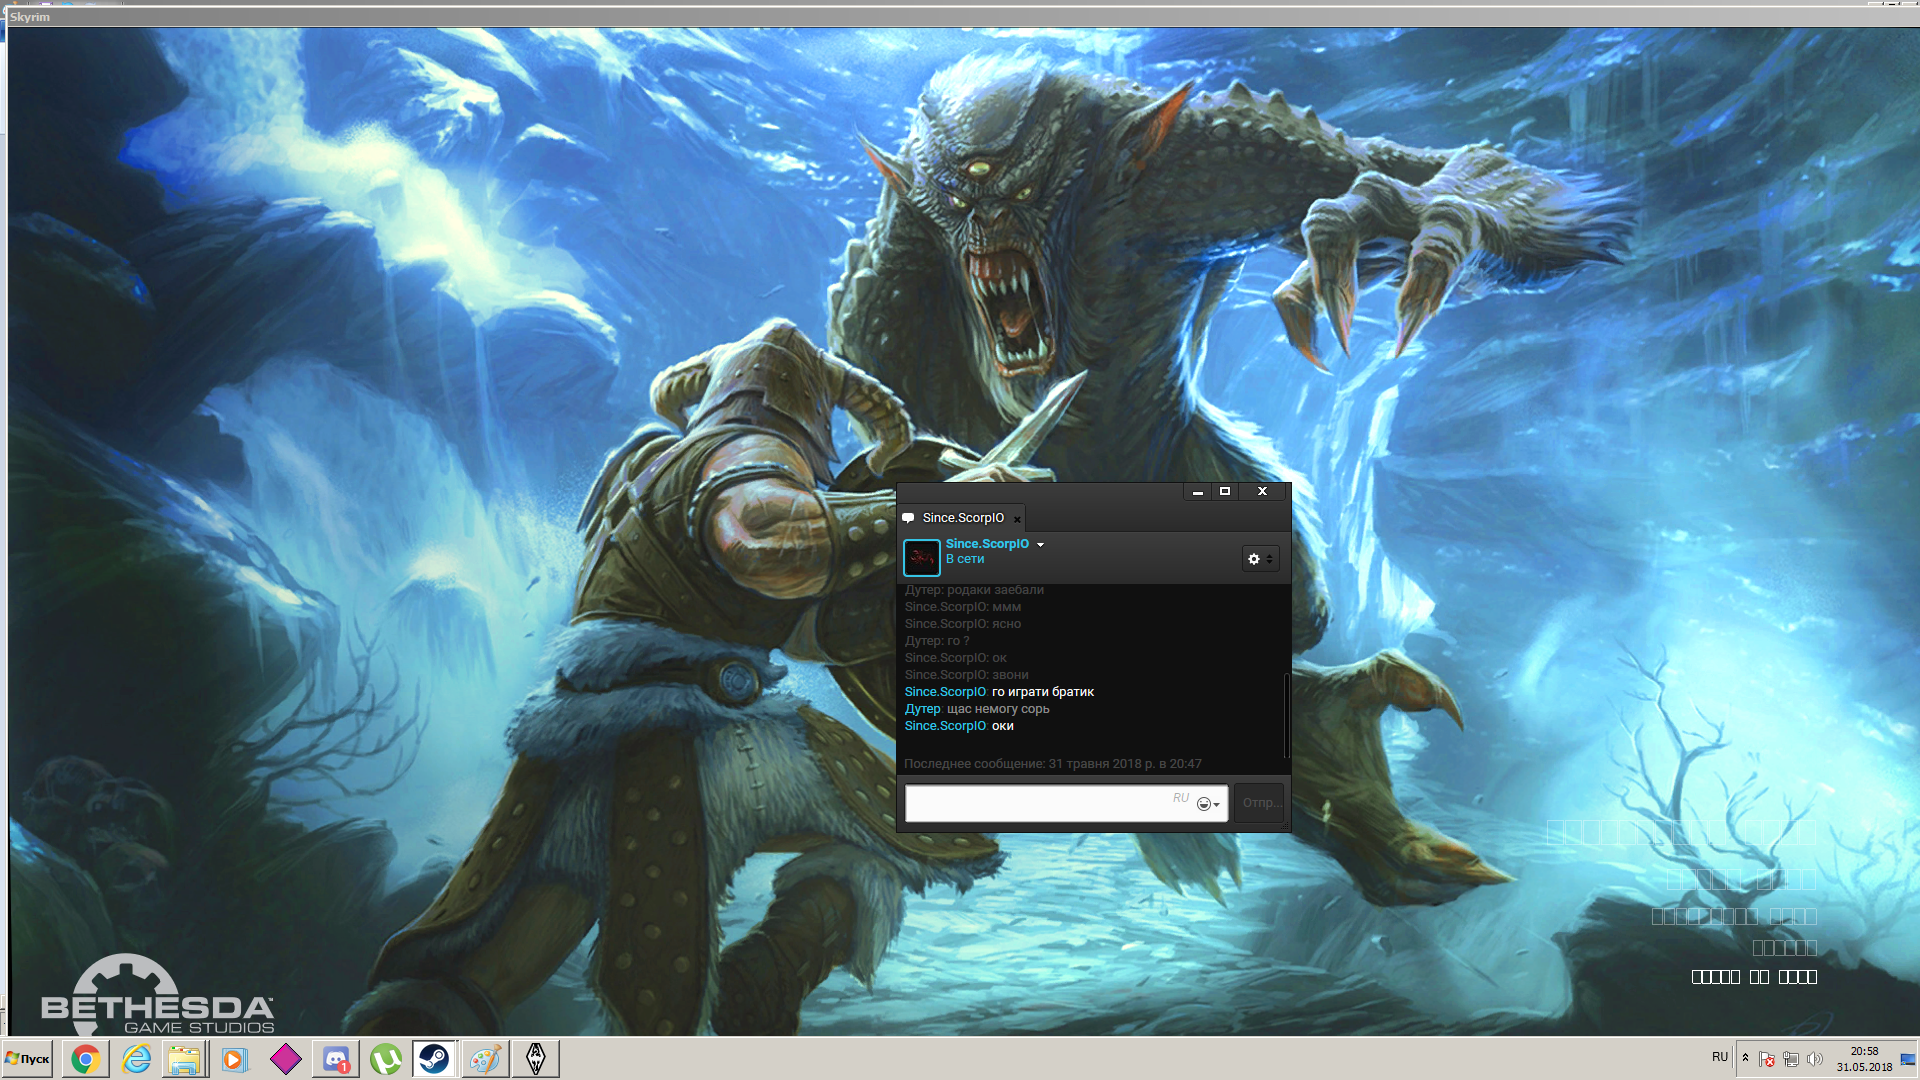Click the 'Since.ScorpIO: ммм' message

pyautogui.click(x=963, y=607)
